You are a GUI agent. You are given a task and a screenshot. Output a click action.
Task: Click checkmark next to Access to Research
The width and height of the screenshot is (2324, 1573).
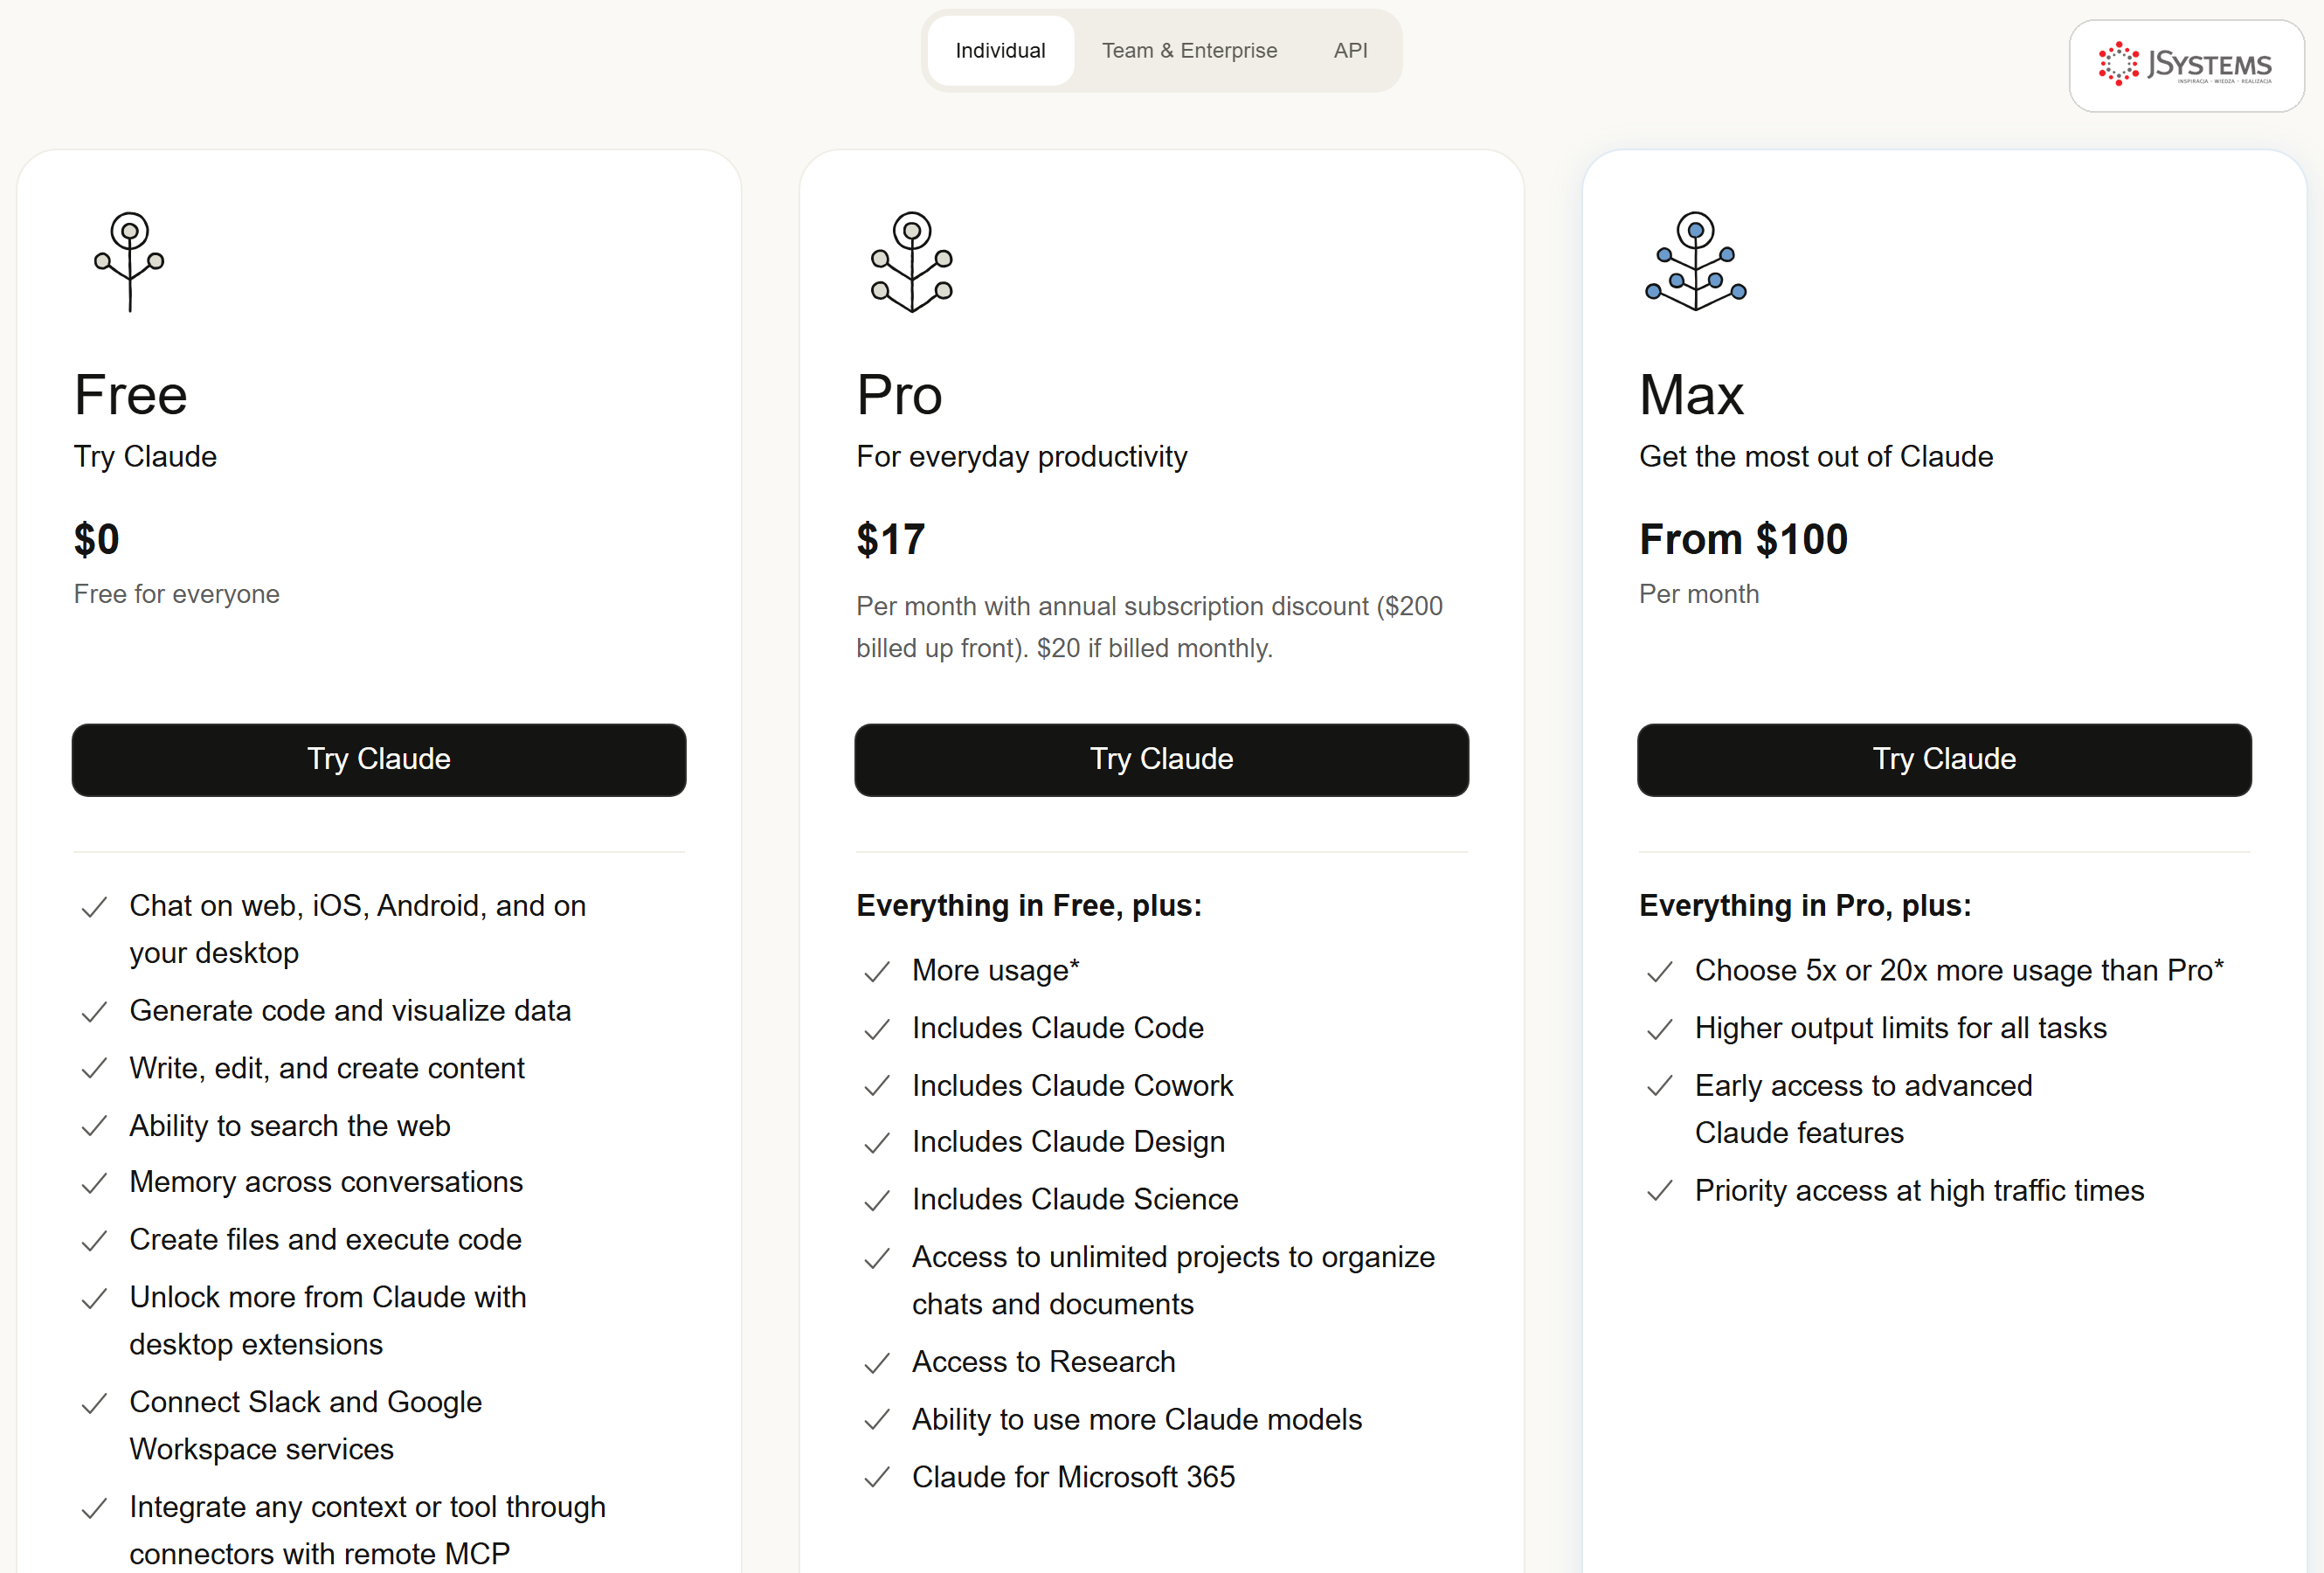877,1363
